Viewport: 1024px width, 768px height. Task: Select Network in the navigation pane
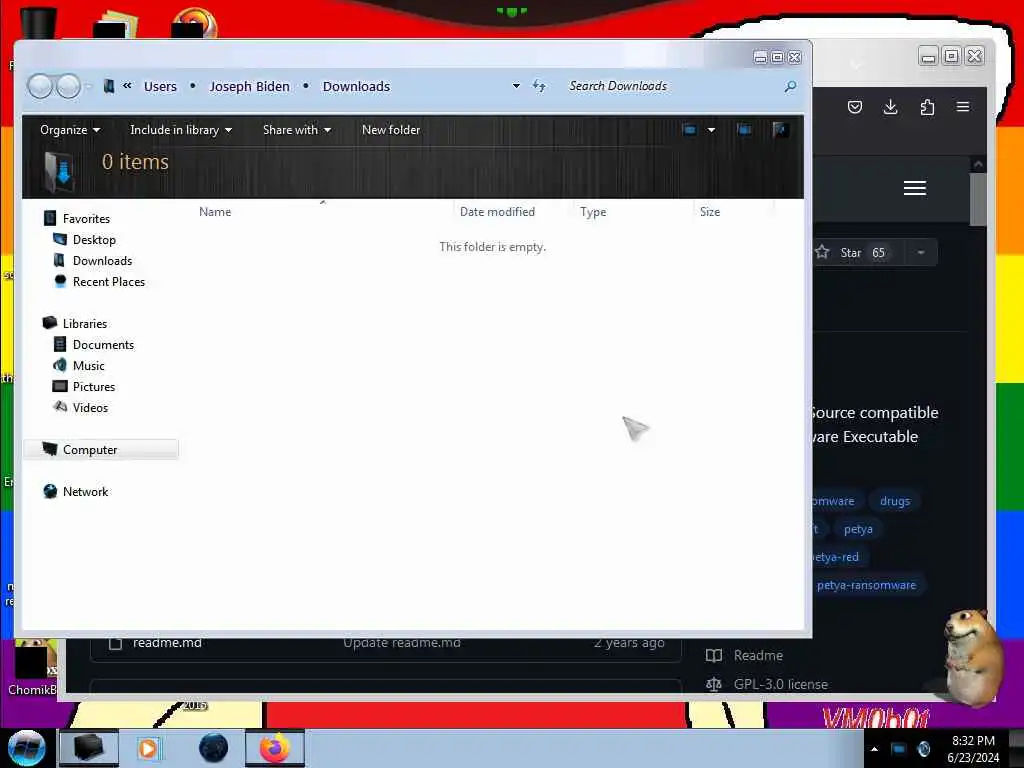click(x=76, y=491)
